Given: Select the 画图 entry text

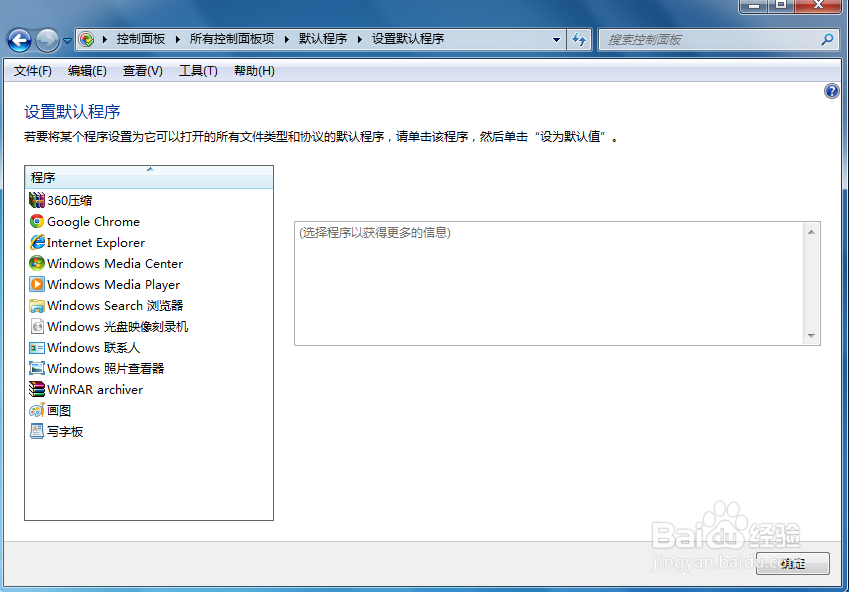Looking at the screenshot, I should pos(59,411).
